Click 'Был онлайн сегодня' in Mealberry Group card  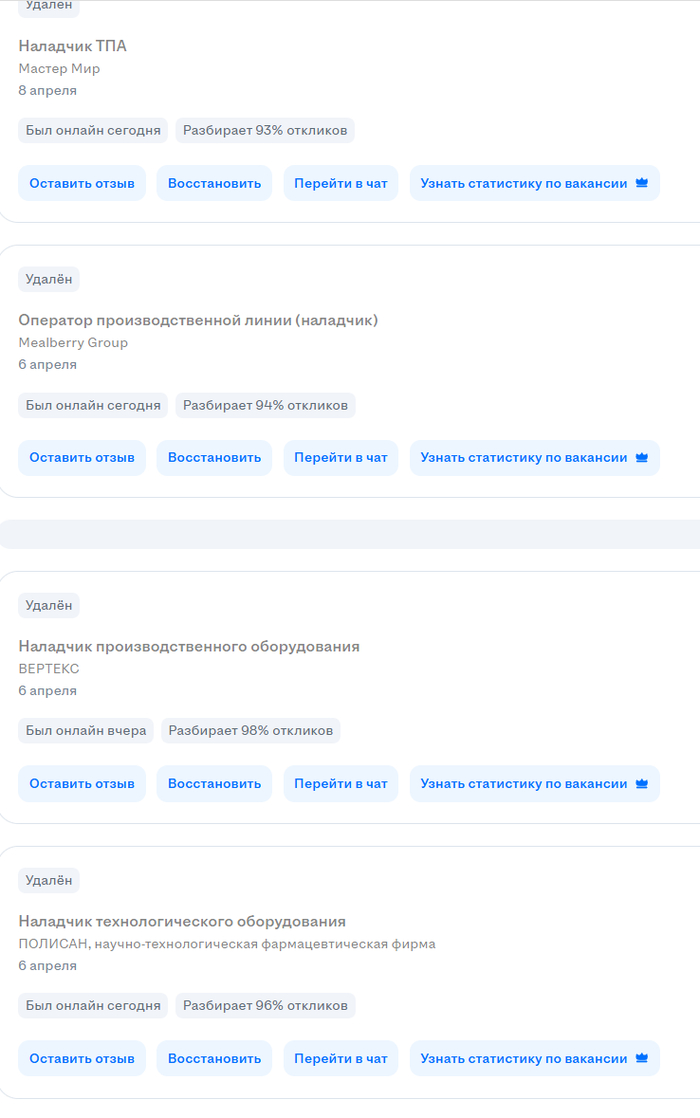point(93,405)
